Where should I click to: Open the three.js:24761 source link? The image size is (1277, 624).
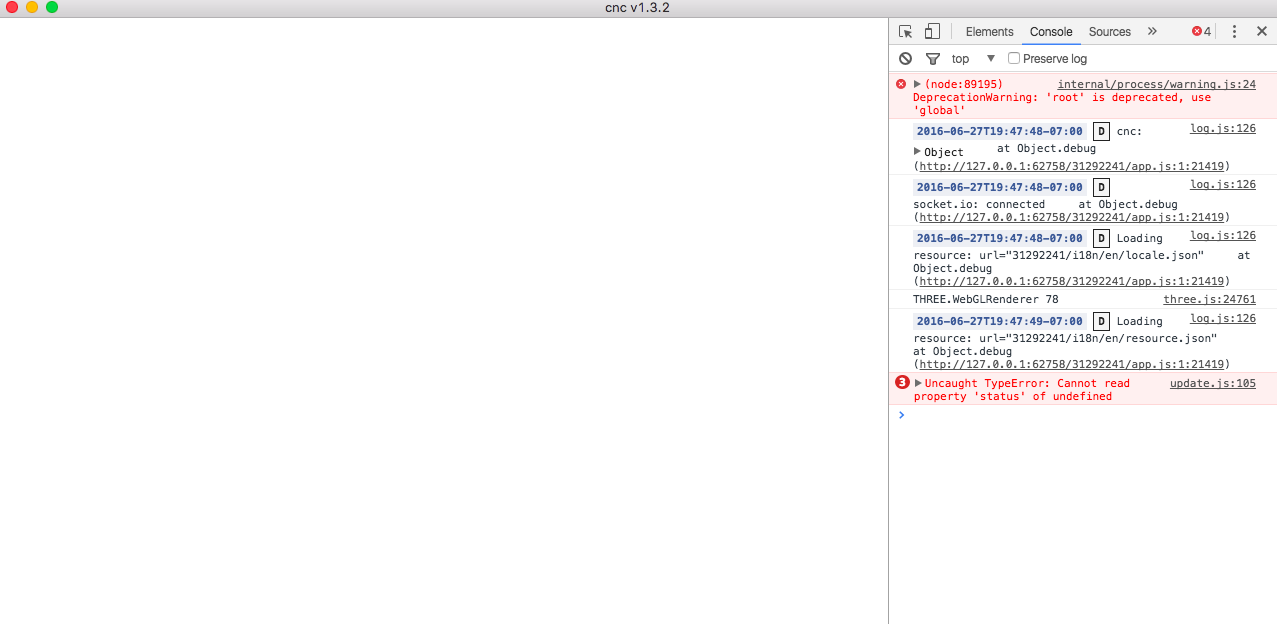(x=1209, y=299)
